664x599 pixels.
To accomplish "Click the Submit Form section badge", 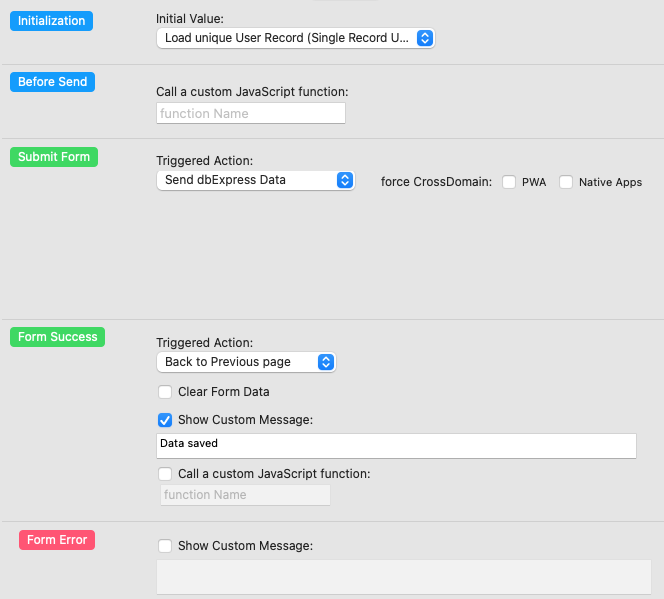I will click(54, 157).
